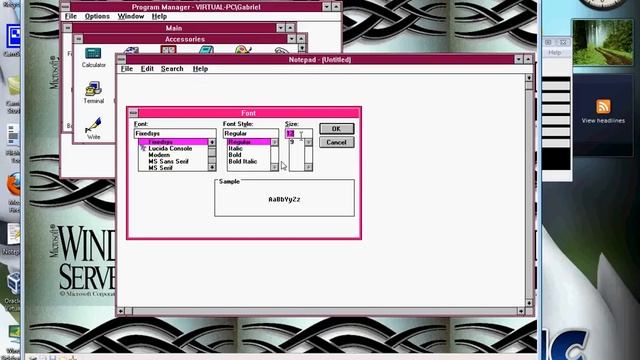This screenshot has width=640, height=360.
Task: Open Notepad's File menu
Action: [x=127, y=69]
